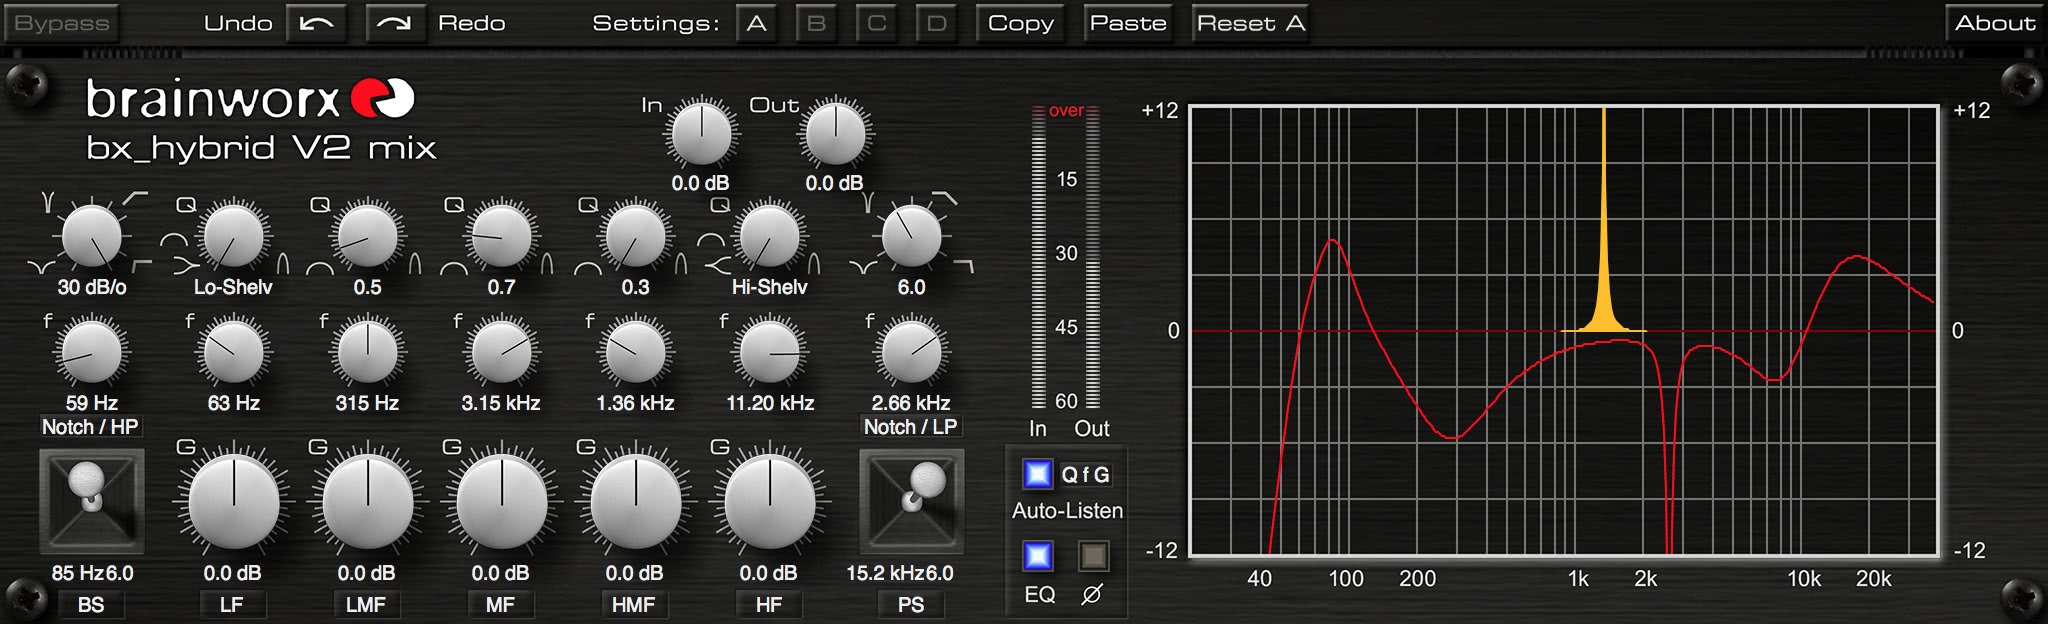Click the MF gain knob
Screen dimensions: 2048x624
coord(501,502)
